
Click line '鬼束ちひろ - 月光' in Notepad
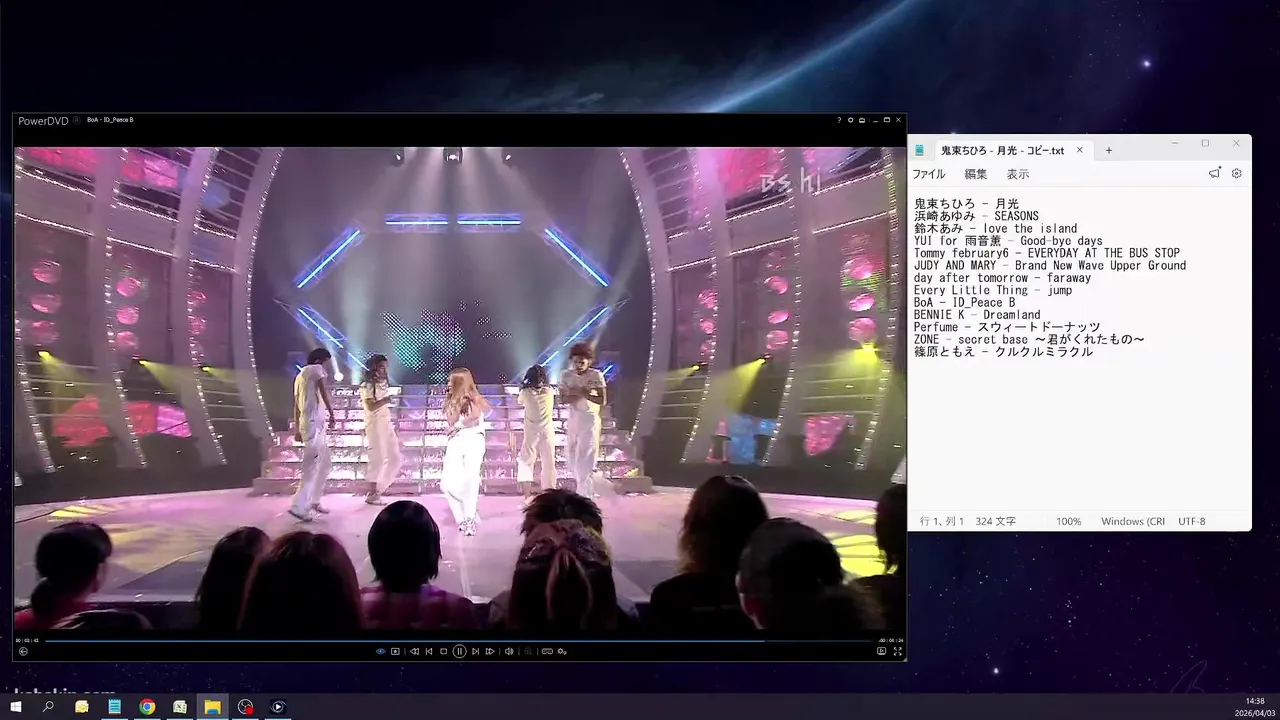pos(966,204)
